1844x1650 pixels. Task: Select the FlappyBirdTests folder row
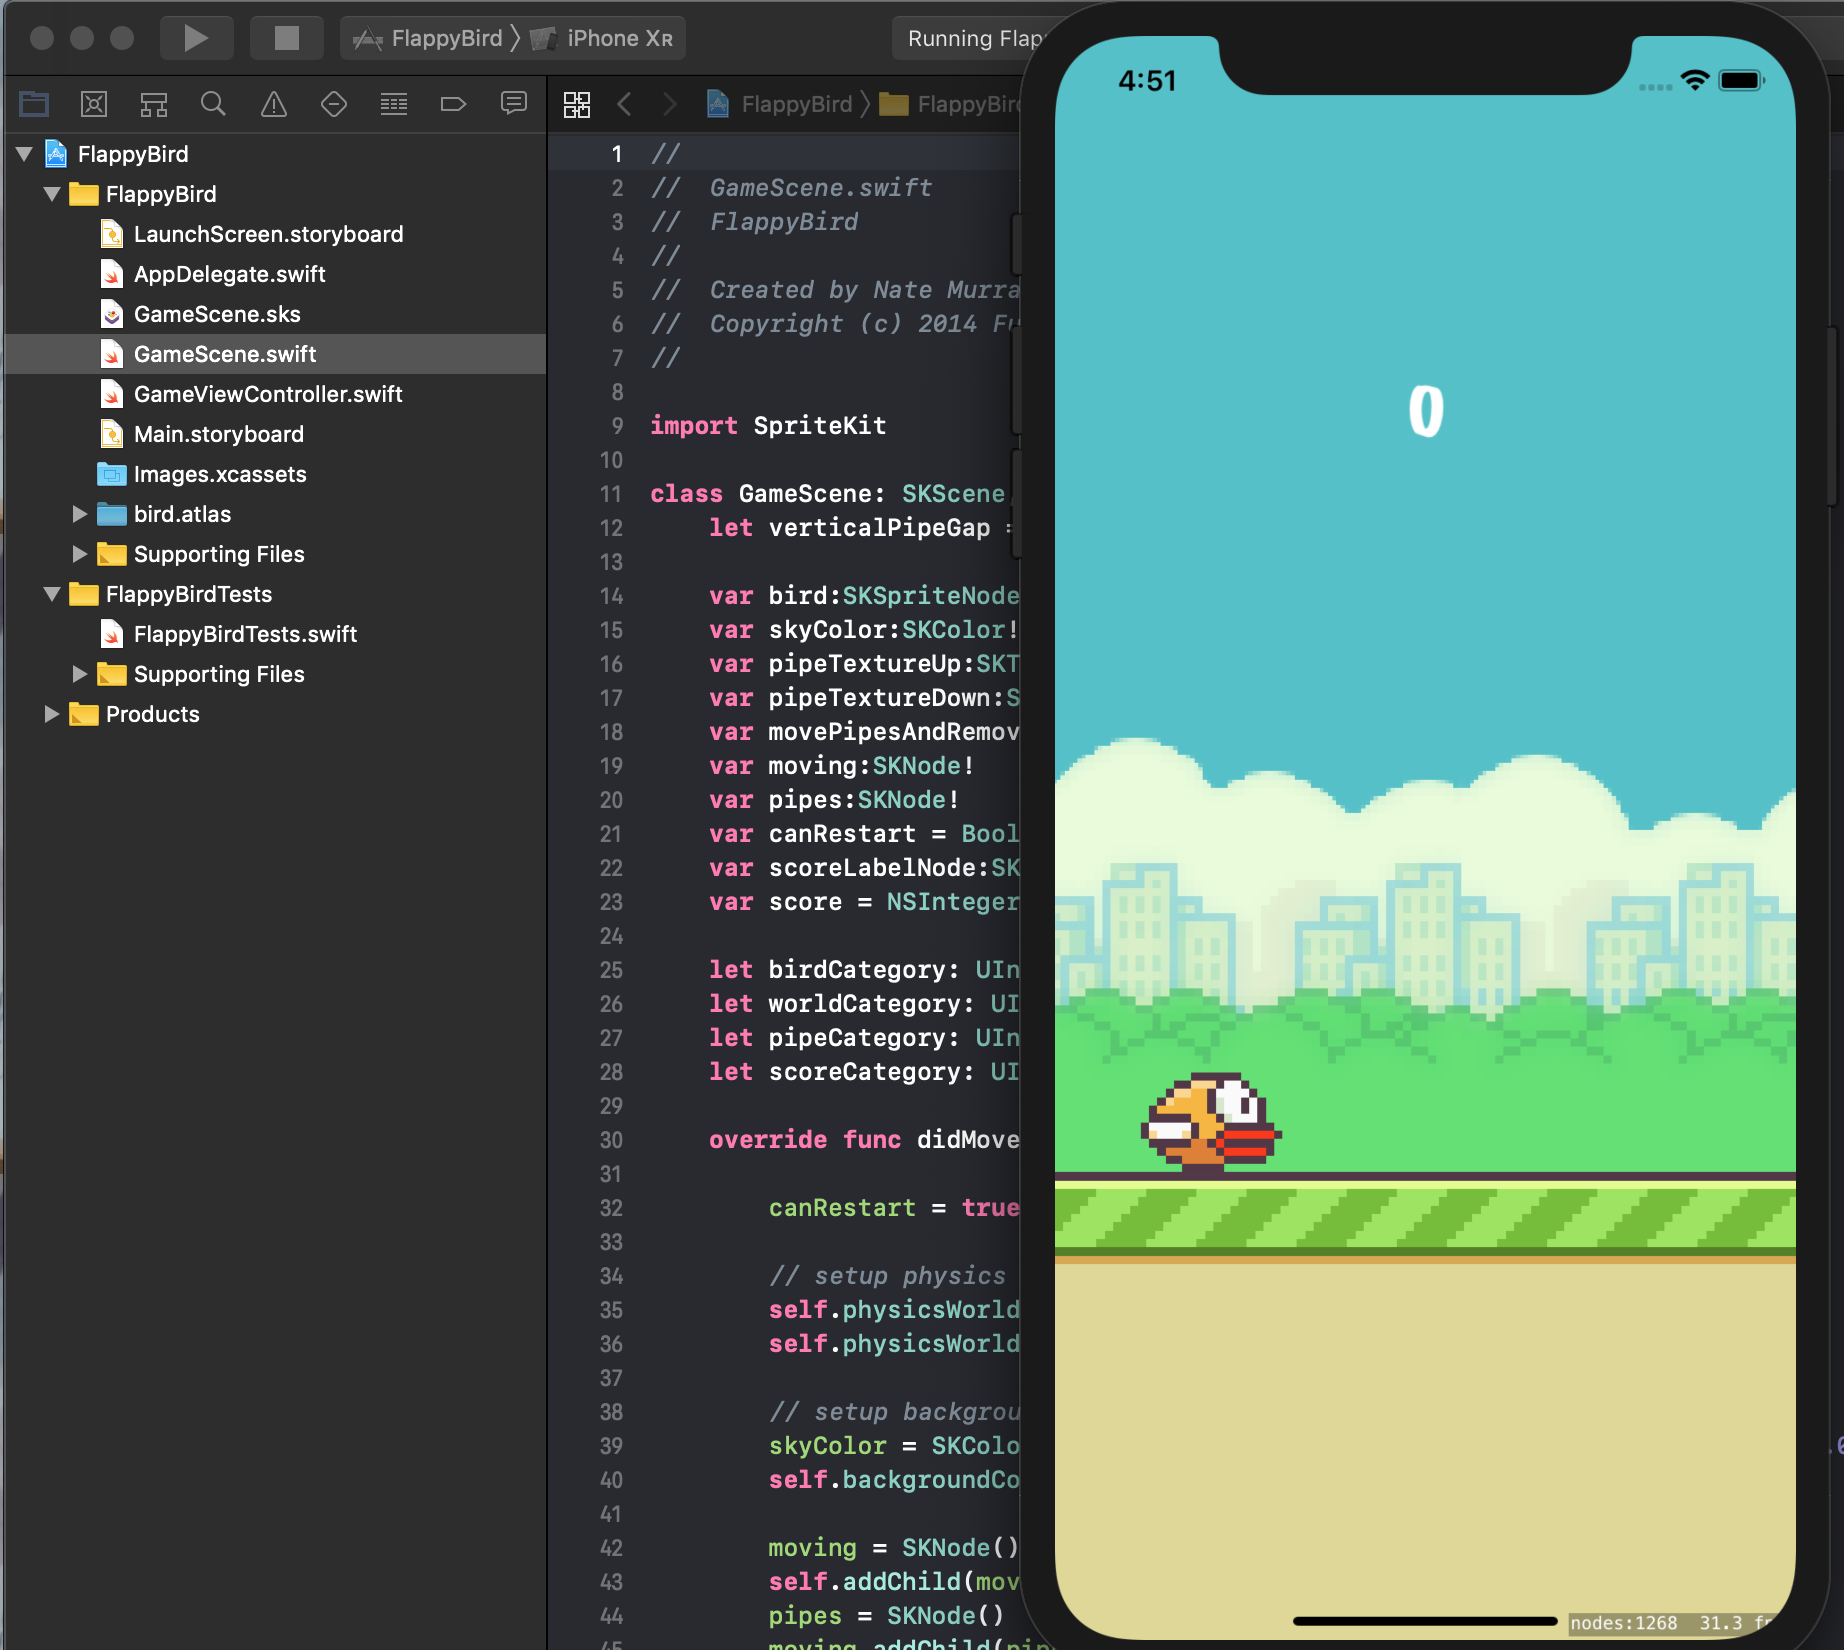[x=275, y=594]
